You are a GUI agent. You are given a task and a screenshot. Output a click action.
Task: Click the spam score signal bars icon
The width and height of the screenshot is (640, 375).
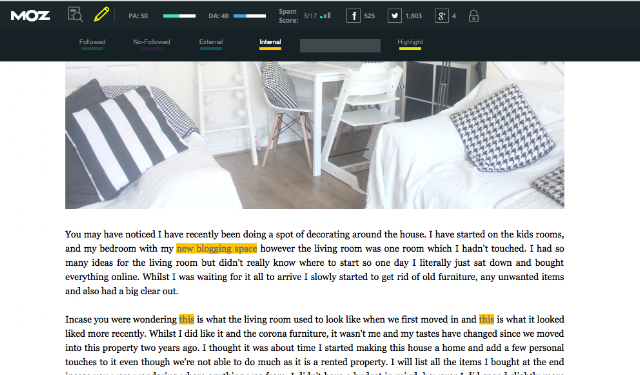[x=325, y=16]
